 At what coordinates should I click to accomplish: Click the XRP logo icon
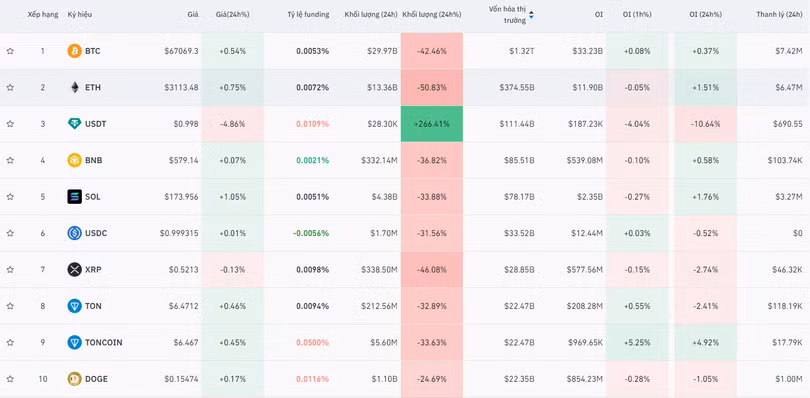tap(75, 269)
